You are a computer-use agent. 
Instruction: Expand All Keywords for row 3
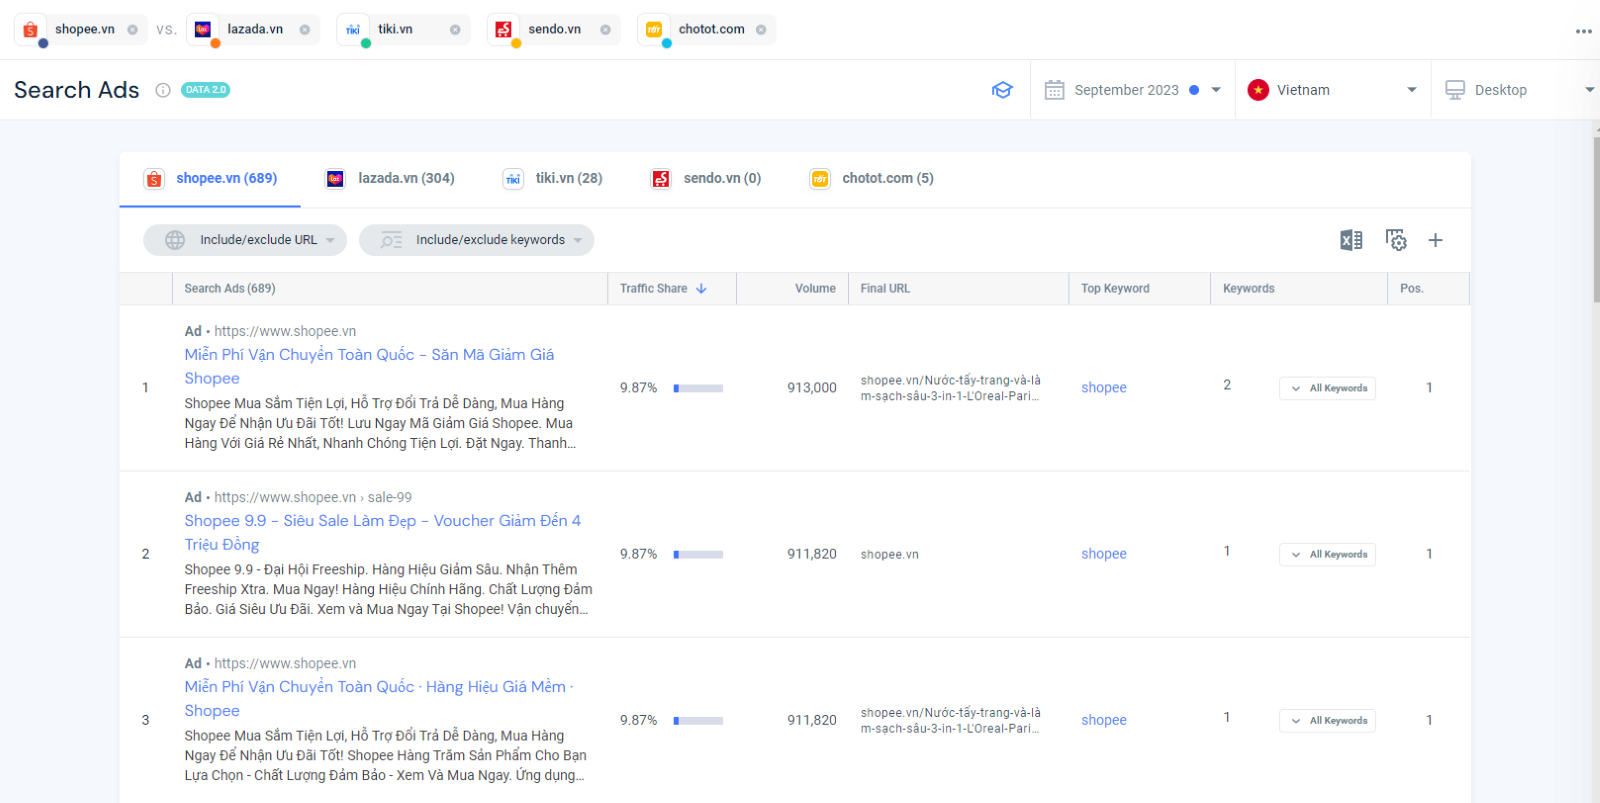pyautogui.click(x=1327, y=720)
